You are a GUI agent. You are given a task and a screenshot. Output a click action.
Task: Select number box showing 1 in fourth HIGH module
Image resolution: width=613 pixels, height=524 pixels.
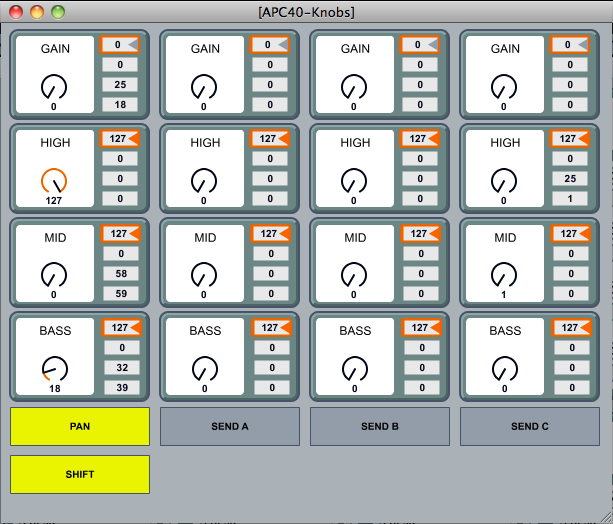point(570,199)
